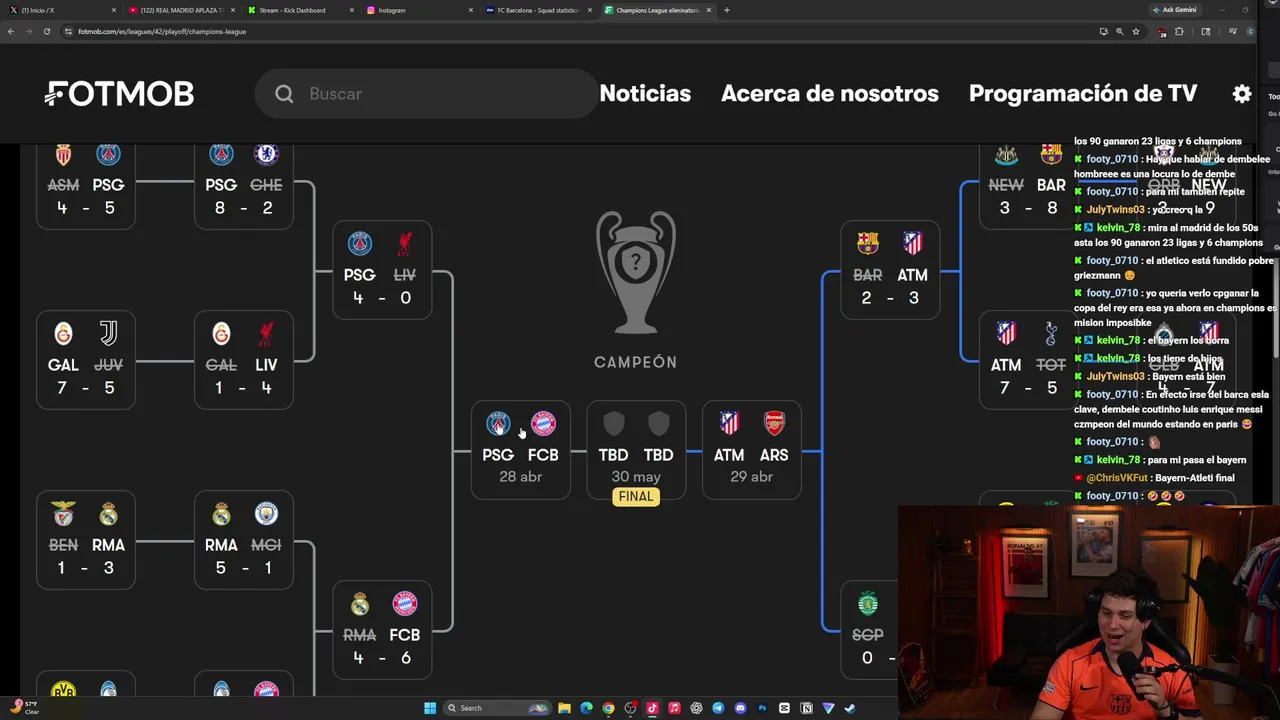Open the BAR vs ATM 2-3 quarterfinal

coord(890,270)
